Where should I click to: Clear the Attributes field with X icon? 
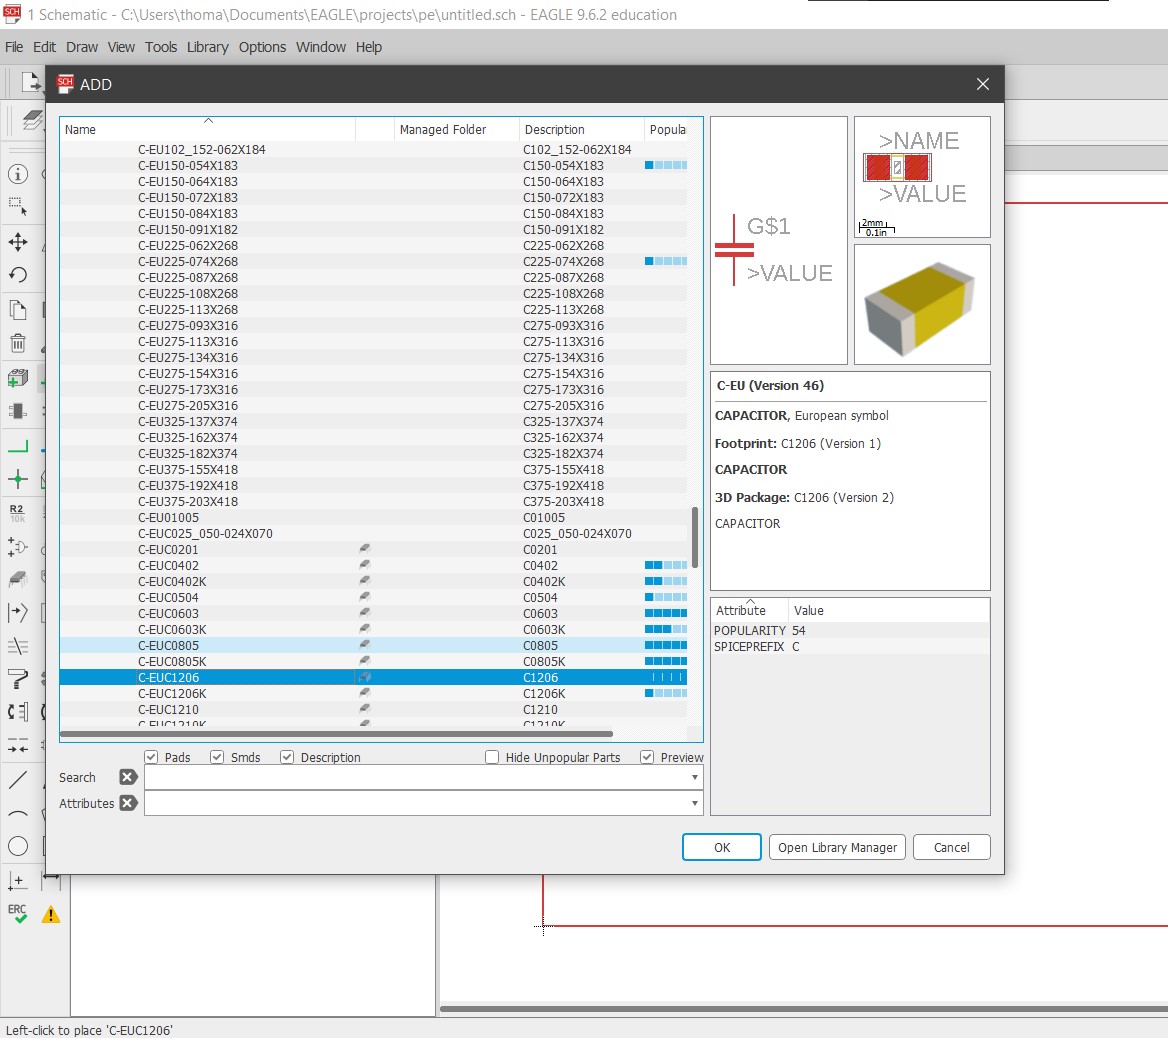pos(128,803)
